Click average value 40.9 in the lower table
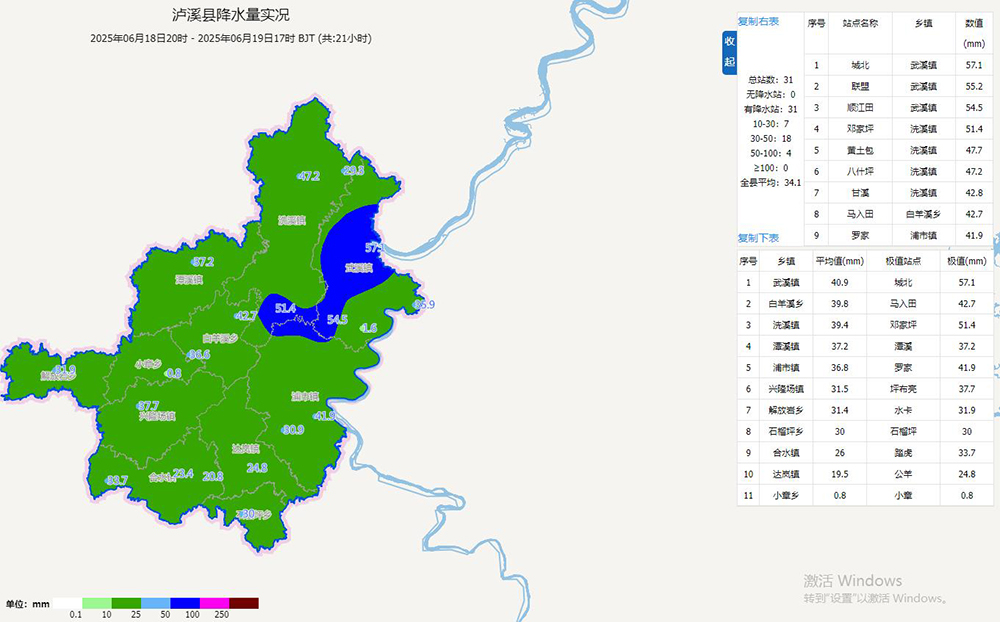The height and width of the screenshot is (622, 1000). coord(840,283)
